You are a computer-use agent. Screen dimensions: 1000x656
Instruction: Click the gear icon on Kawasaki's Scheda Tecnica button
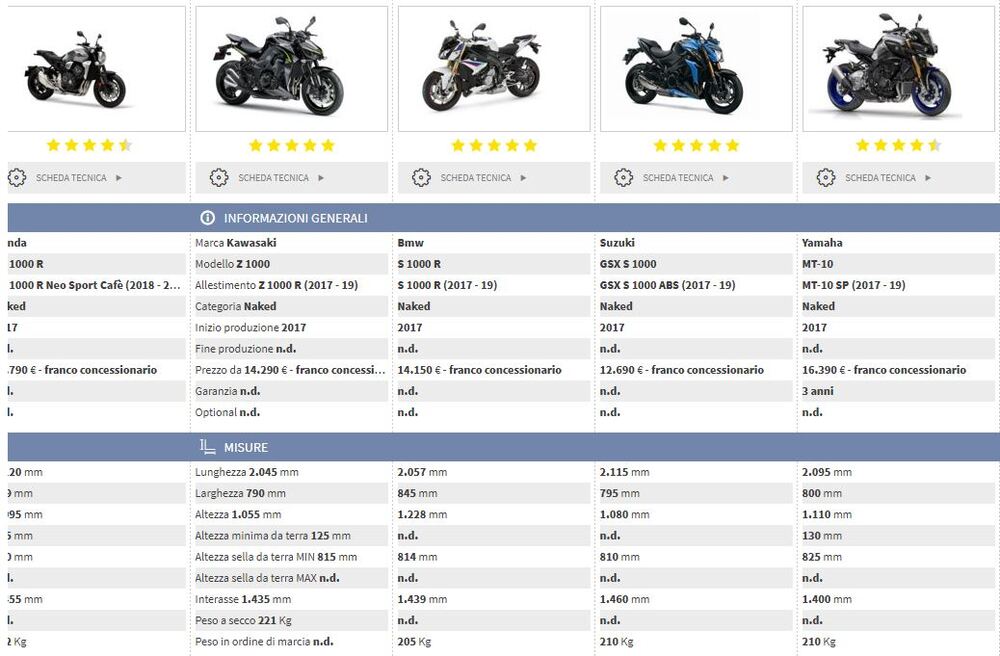pos(217,177)
